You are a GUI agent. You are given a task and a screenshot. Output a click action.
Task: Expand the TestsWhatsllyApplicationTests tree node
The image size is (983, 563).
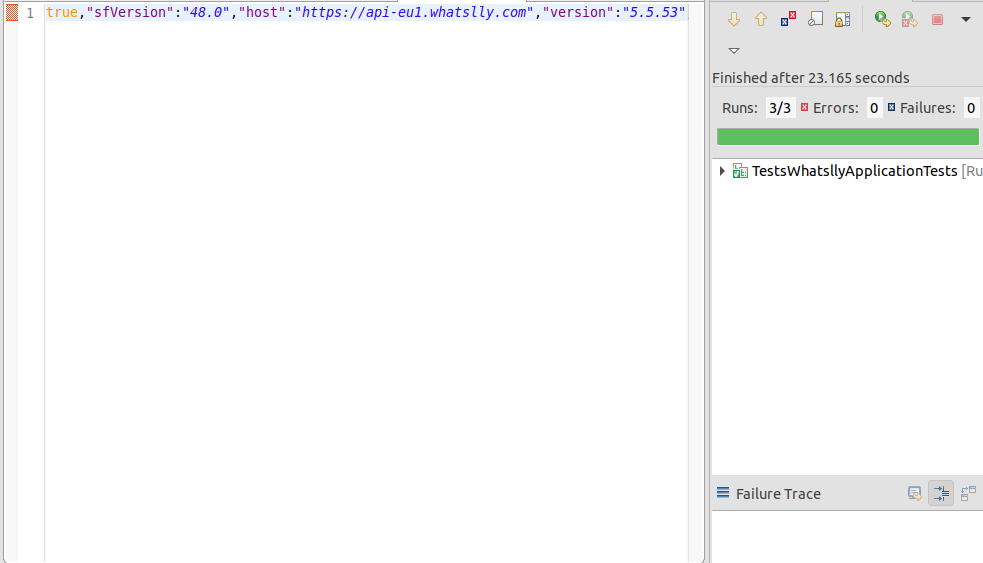(722, 171)
